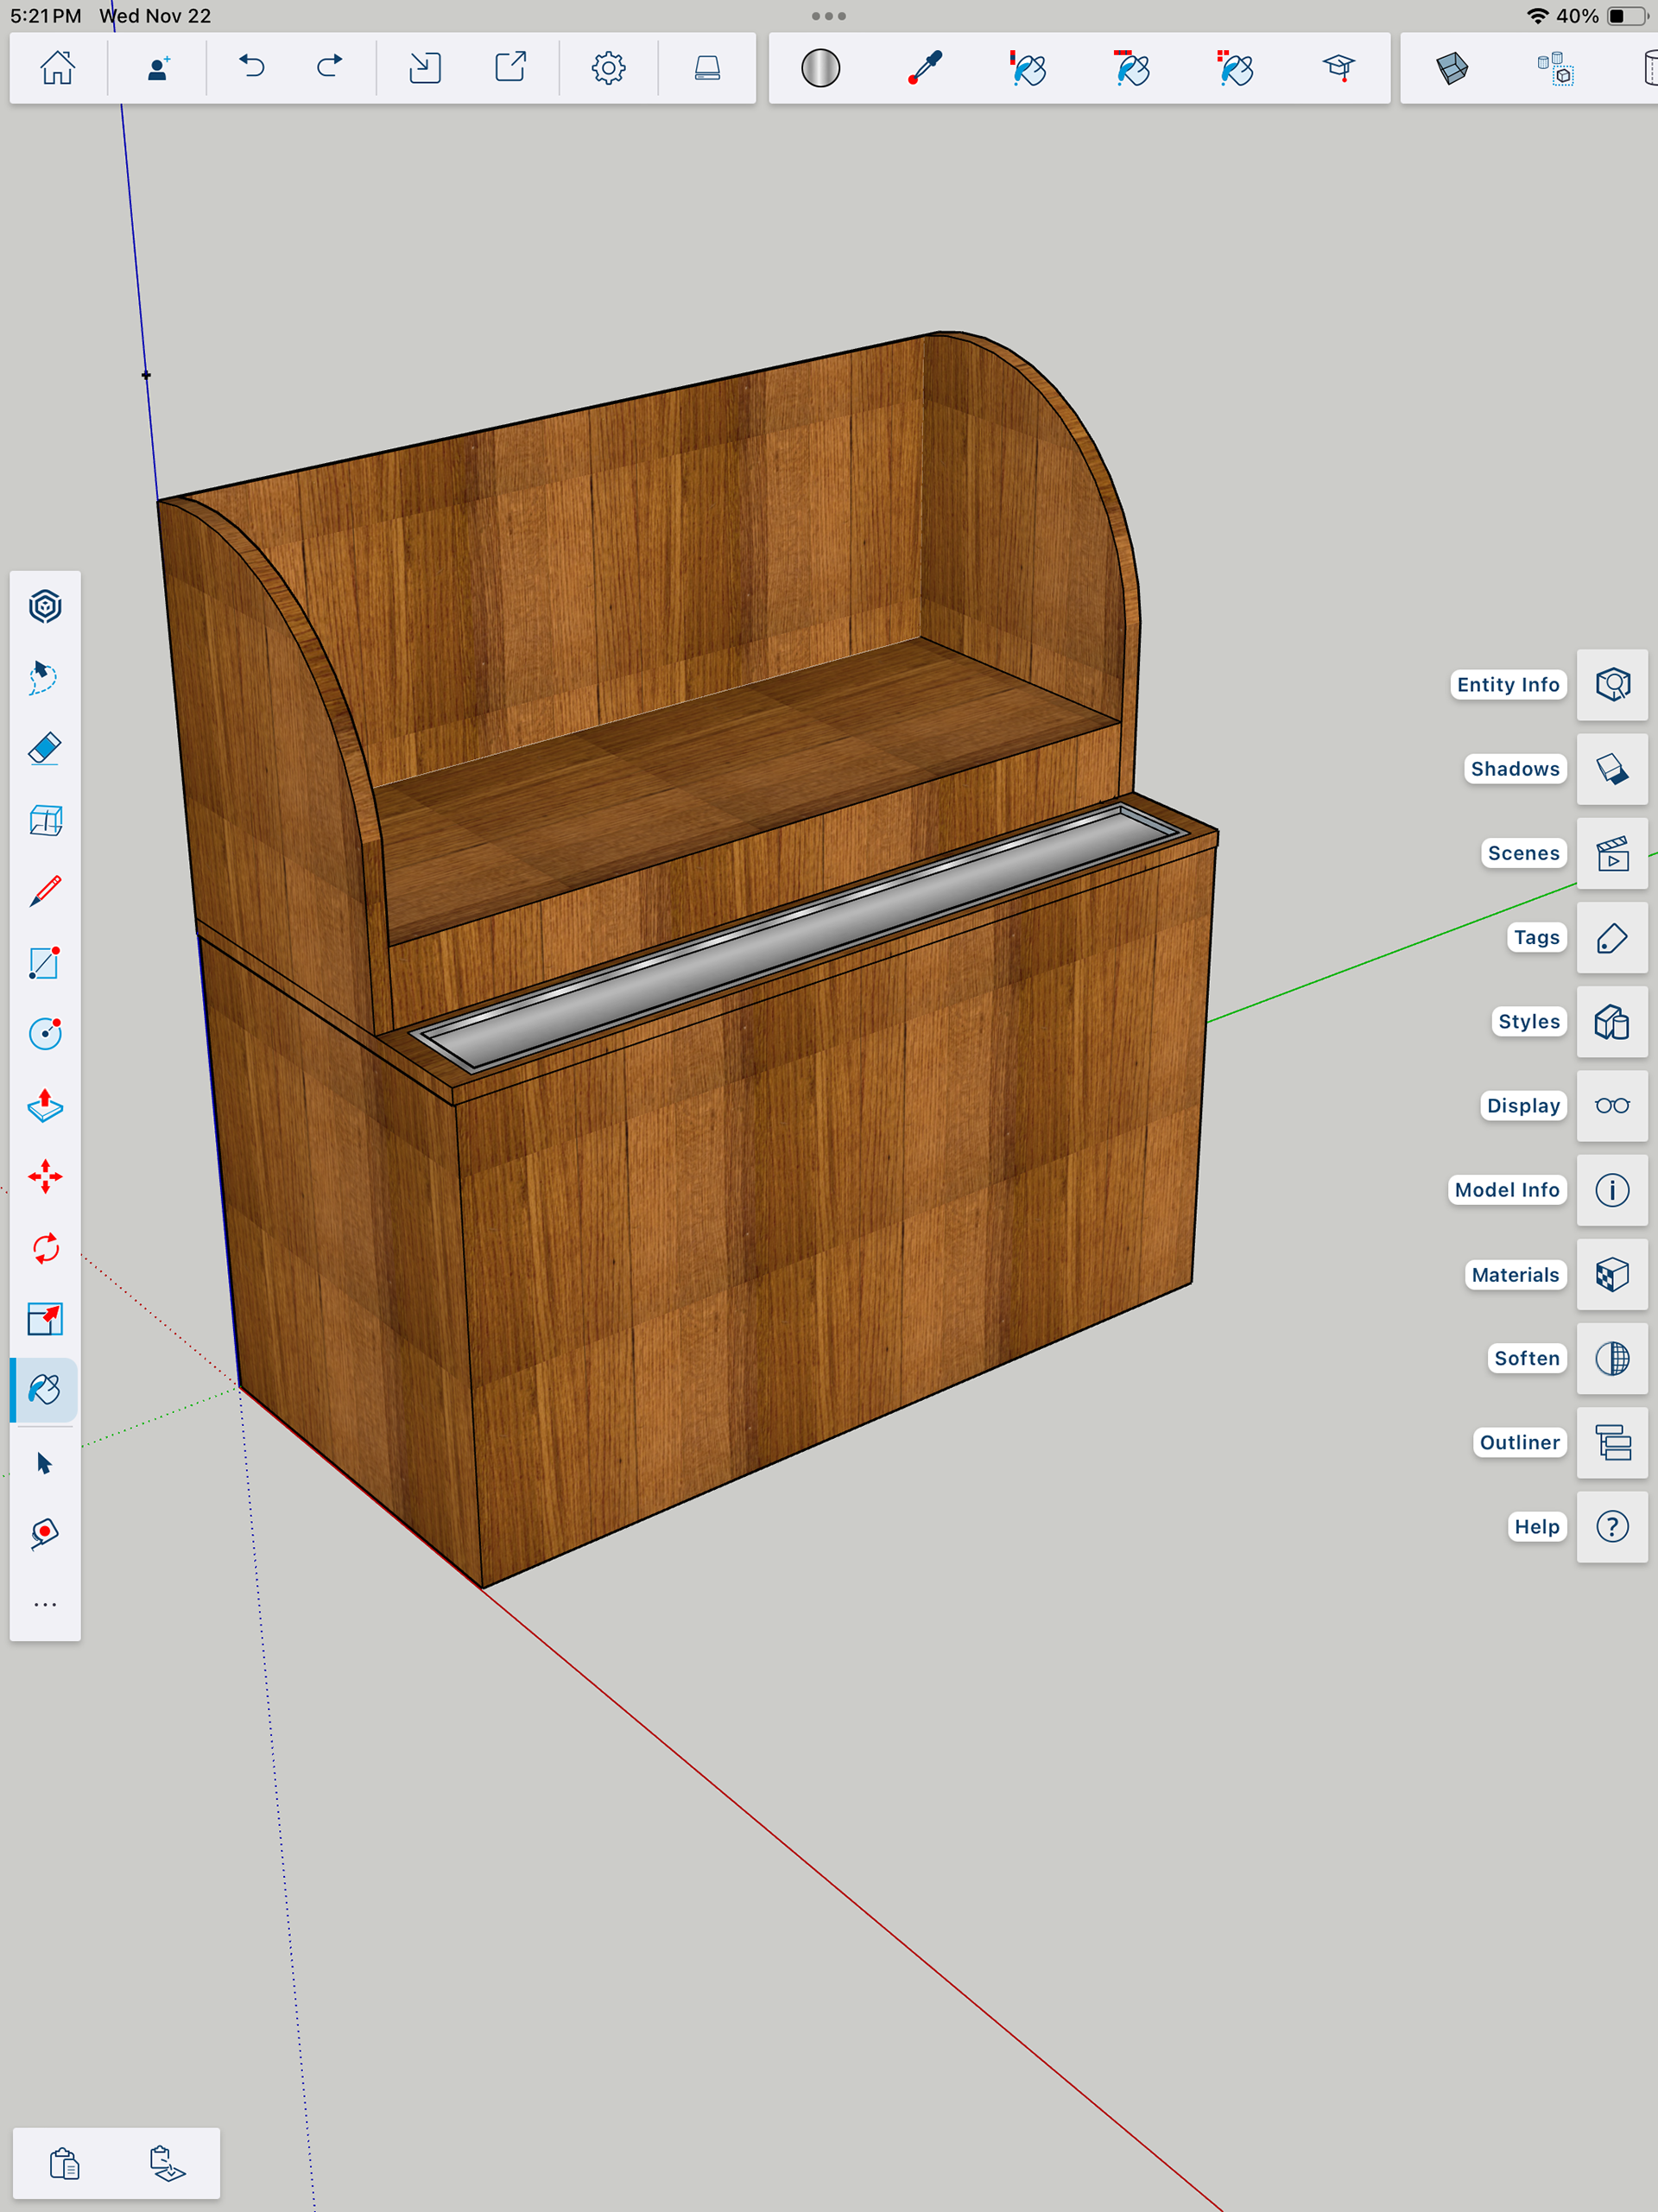Tap the Model Info label
1658x2212 pixels.
(x=1506, y=1190)
